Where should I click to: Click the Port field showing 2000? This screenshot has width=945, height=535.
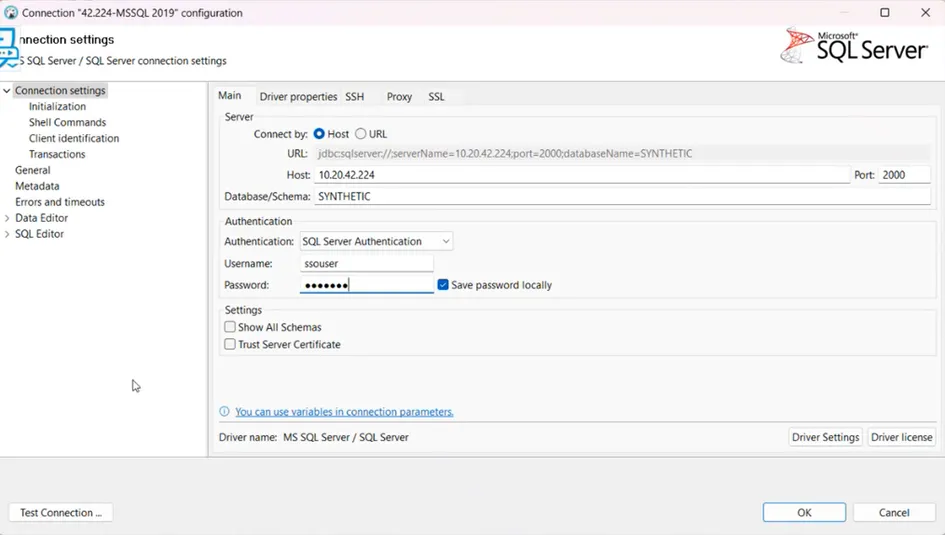[904, 175]
